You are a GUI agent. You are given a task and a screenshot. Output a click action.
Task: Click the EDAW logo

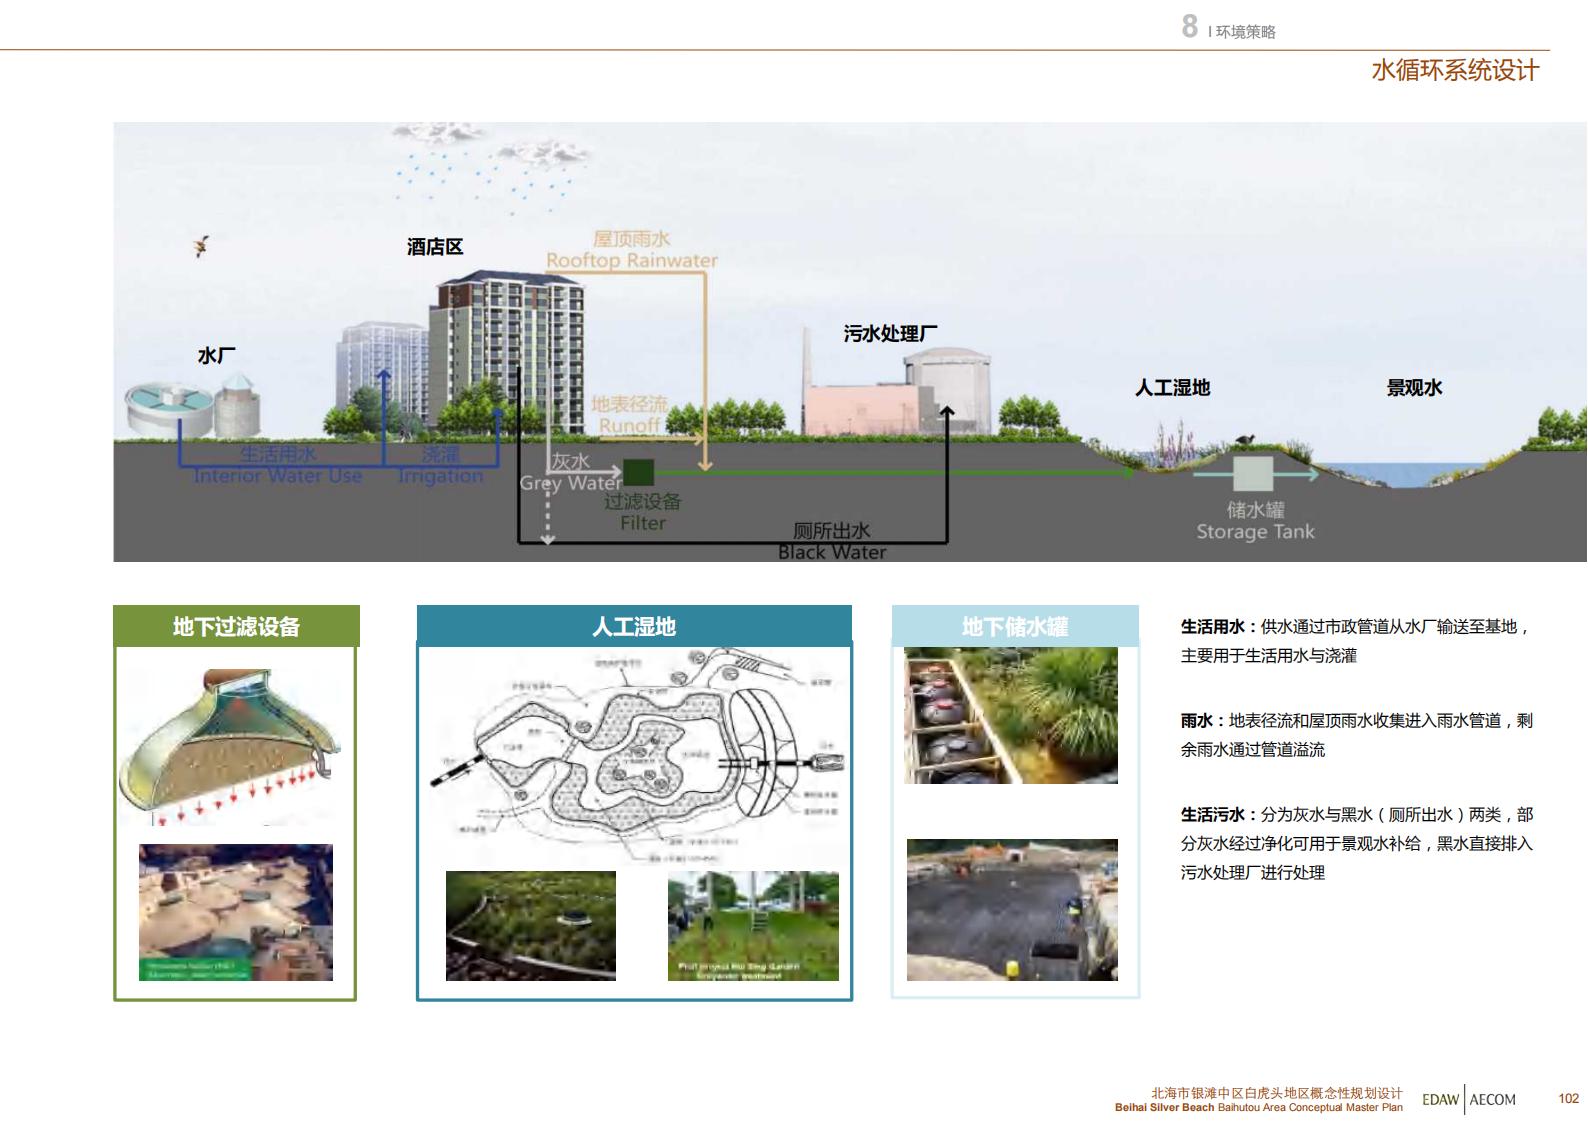(1440, 1099)
